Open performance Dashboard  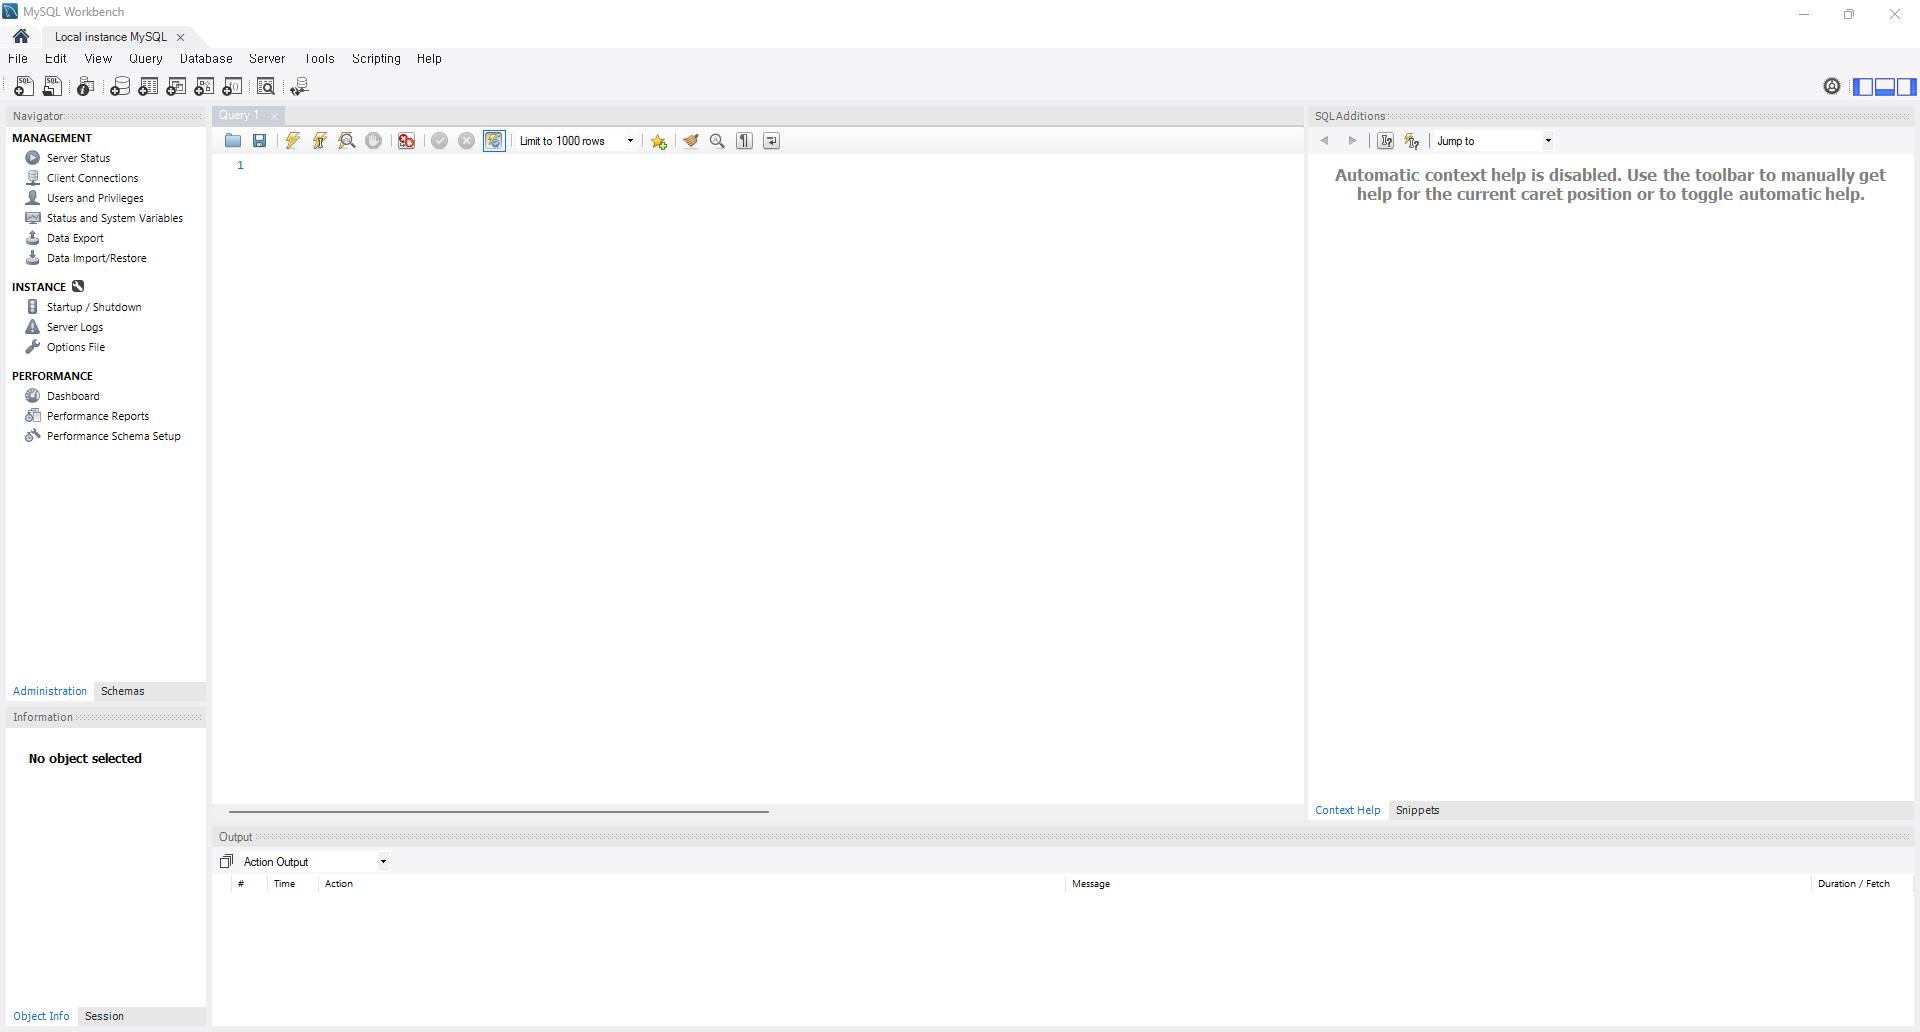coord(73,396)
